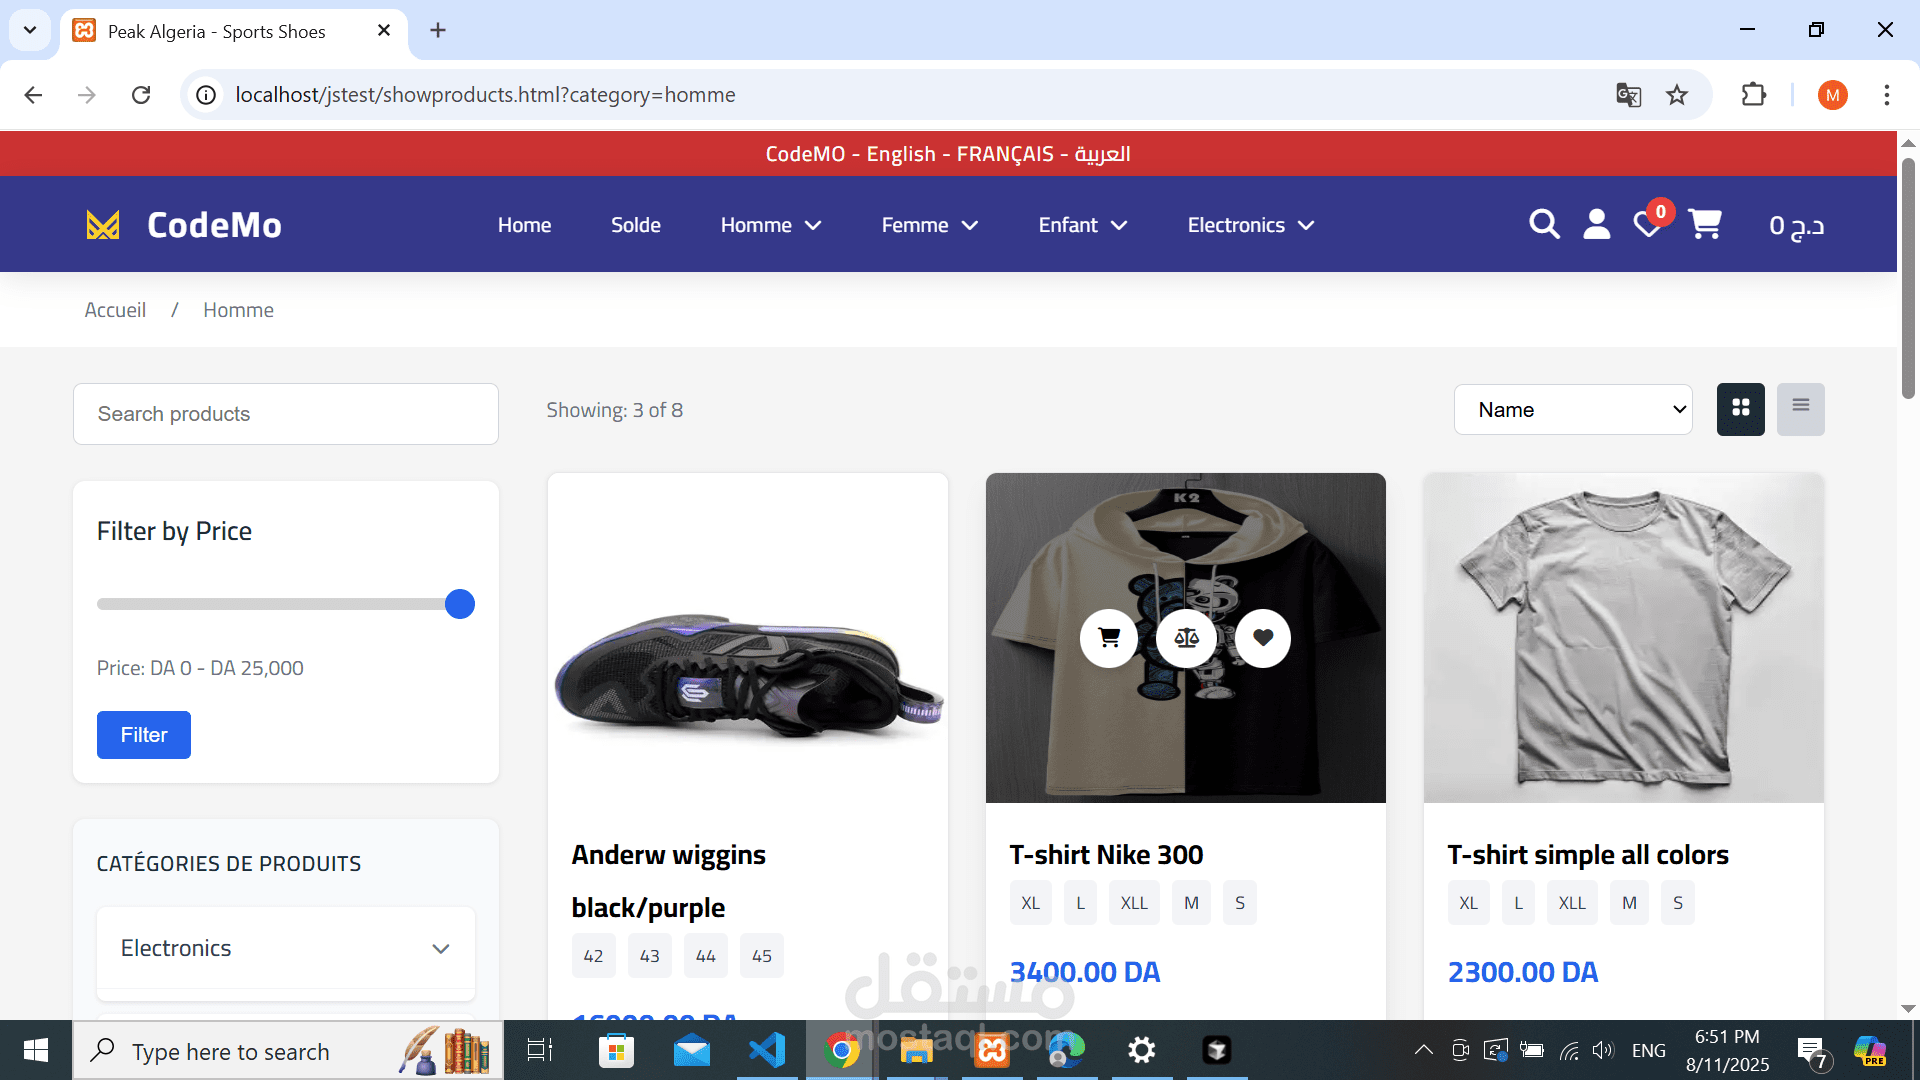The image size is (1920, 1080).
Task: Go to Accueil breadcrumb link
Action: pos(115,310)
